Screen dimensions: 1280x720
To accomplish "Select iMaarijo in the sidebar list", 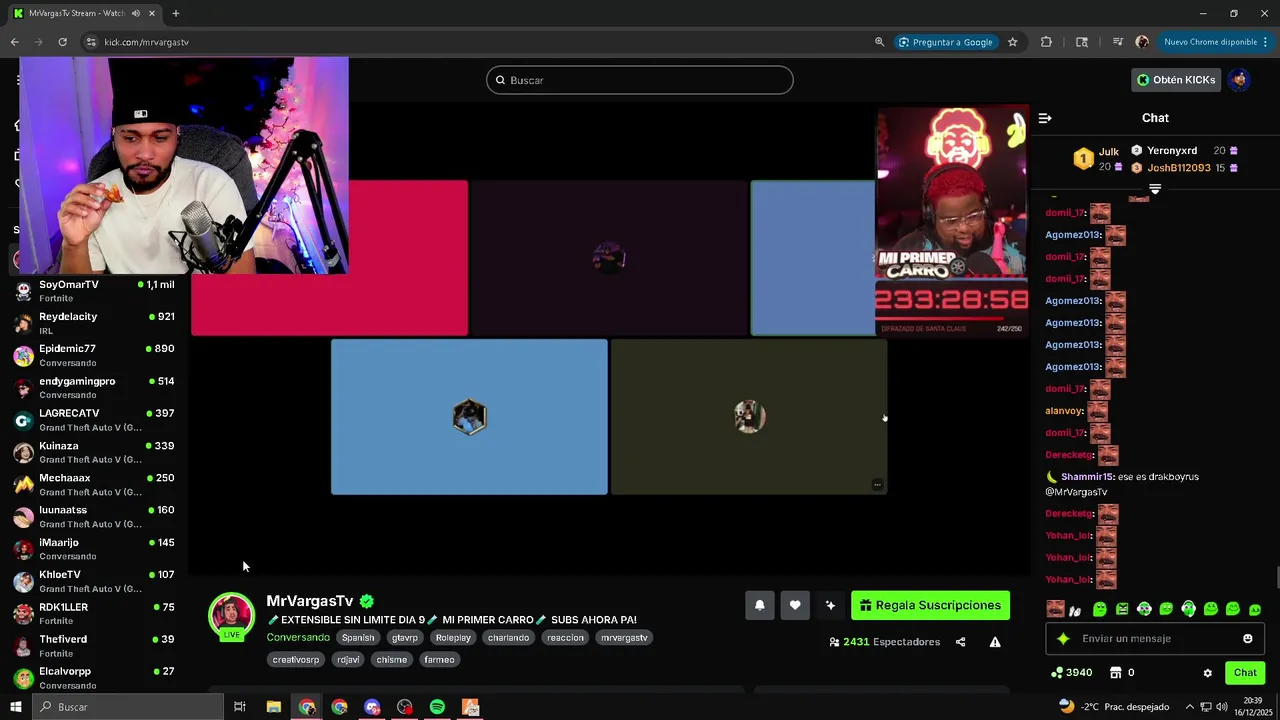I will click(x=94, y=549).
